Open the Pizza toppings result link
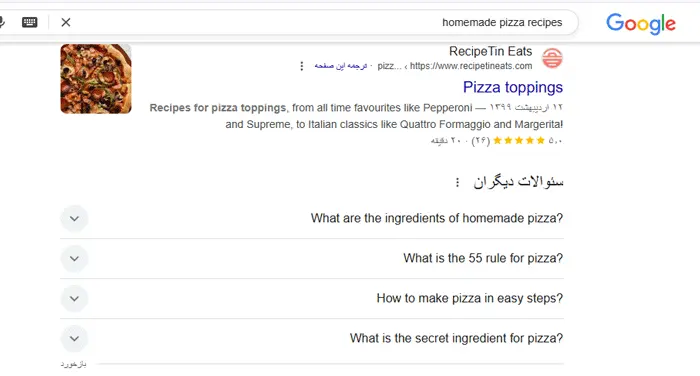The image size is (700, 376). [x=512, y=87]
